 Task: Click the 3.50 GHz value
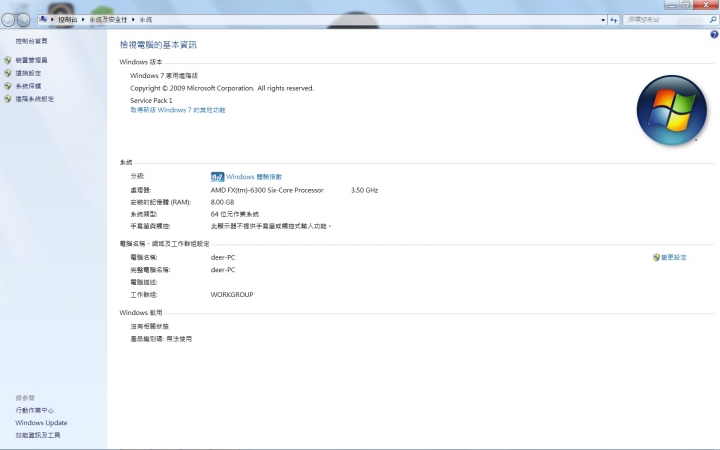(365, 190)
